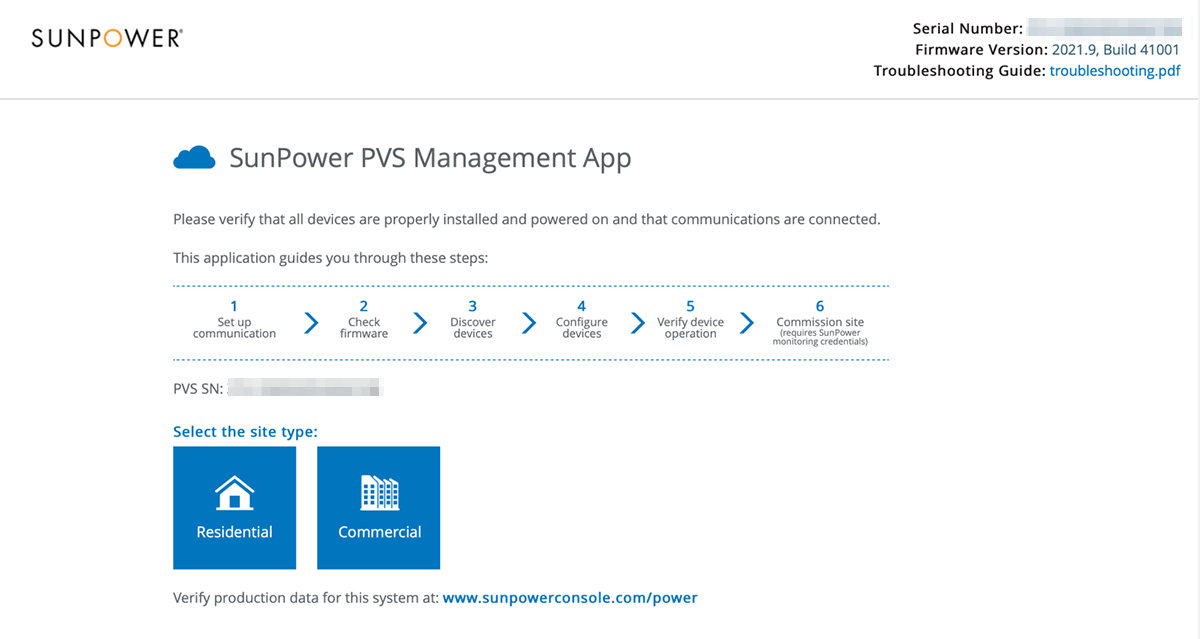
Task: Click the cloud icon next to the app title
Action: [x=194, y=156]
